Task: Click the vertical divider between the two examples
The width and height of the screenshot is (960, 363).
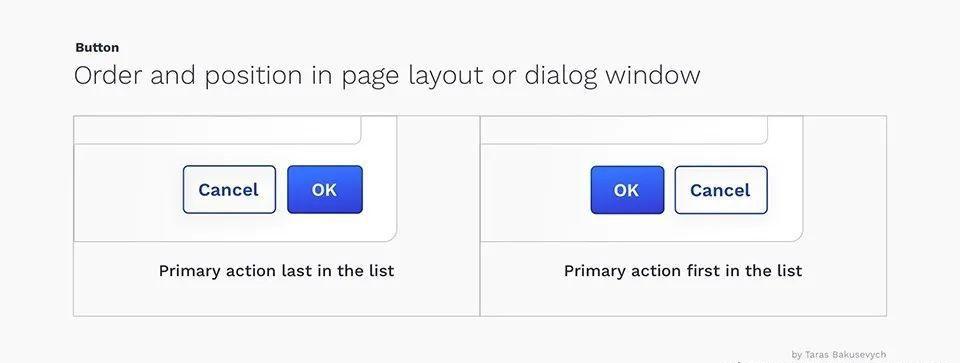Action: click(x=480, y=215)
